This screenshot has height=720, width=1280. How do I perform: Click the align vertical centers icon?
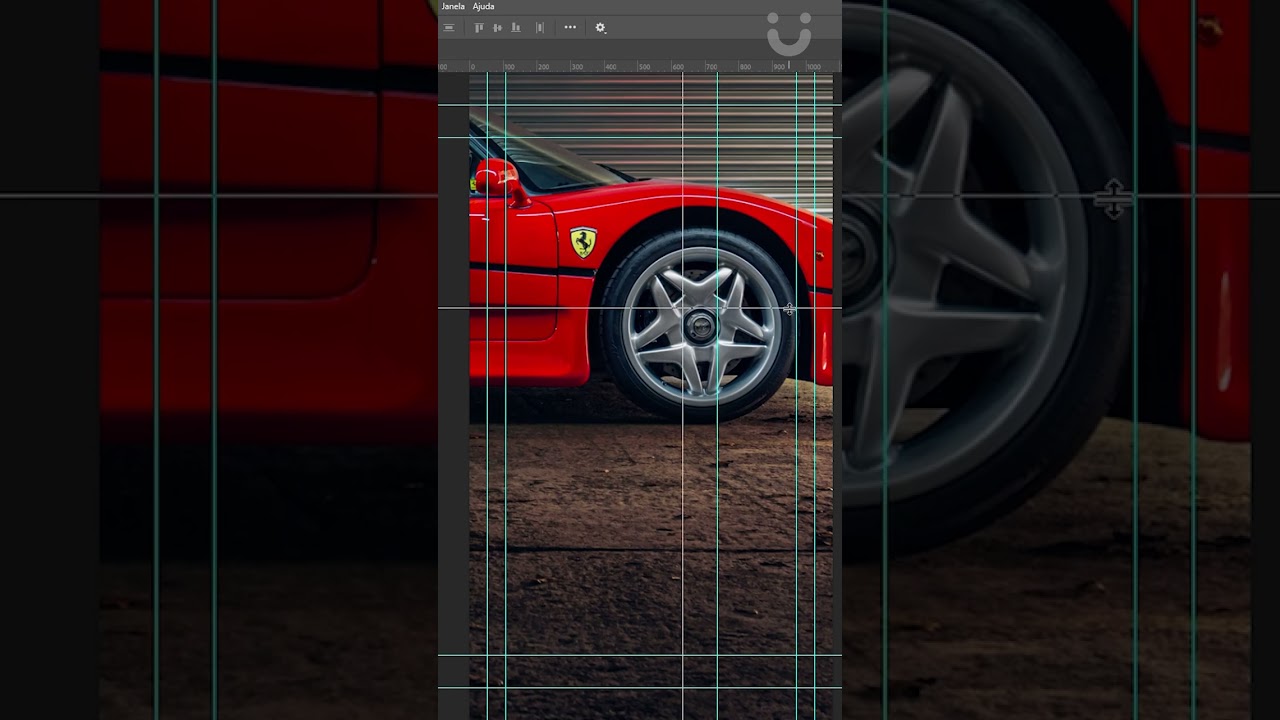[x=497, y=28]
